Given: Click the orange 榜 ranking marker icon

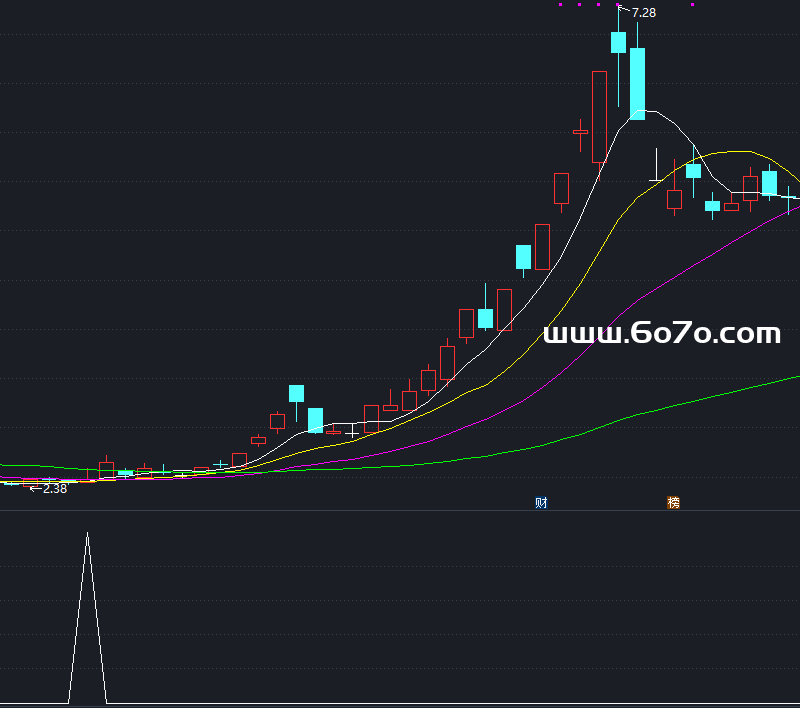Looking at the screenshot, I should (673, 503).
